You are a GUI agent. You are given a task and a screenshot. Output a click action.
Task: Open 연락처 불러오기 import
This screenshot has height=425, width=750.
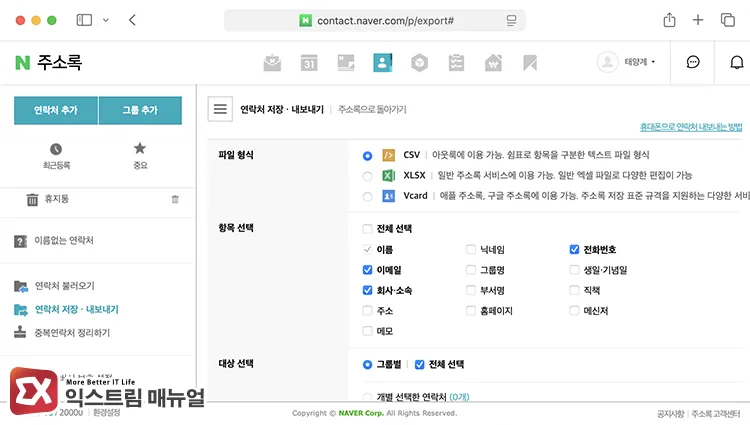tap(64, 286)
